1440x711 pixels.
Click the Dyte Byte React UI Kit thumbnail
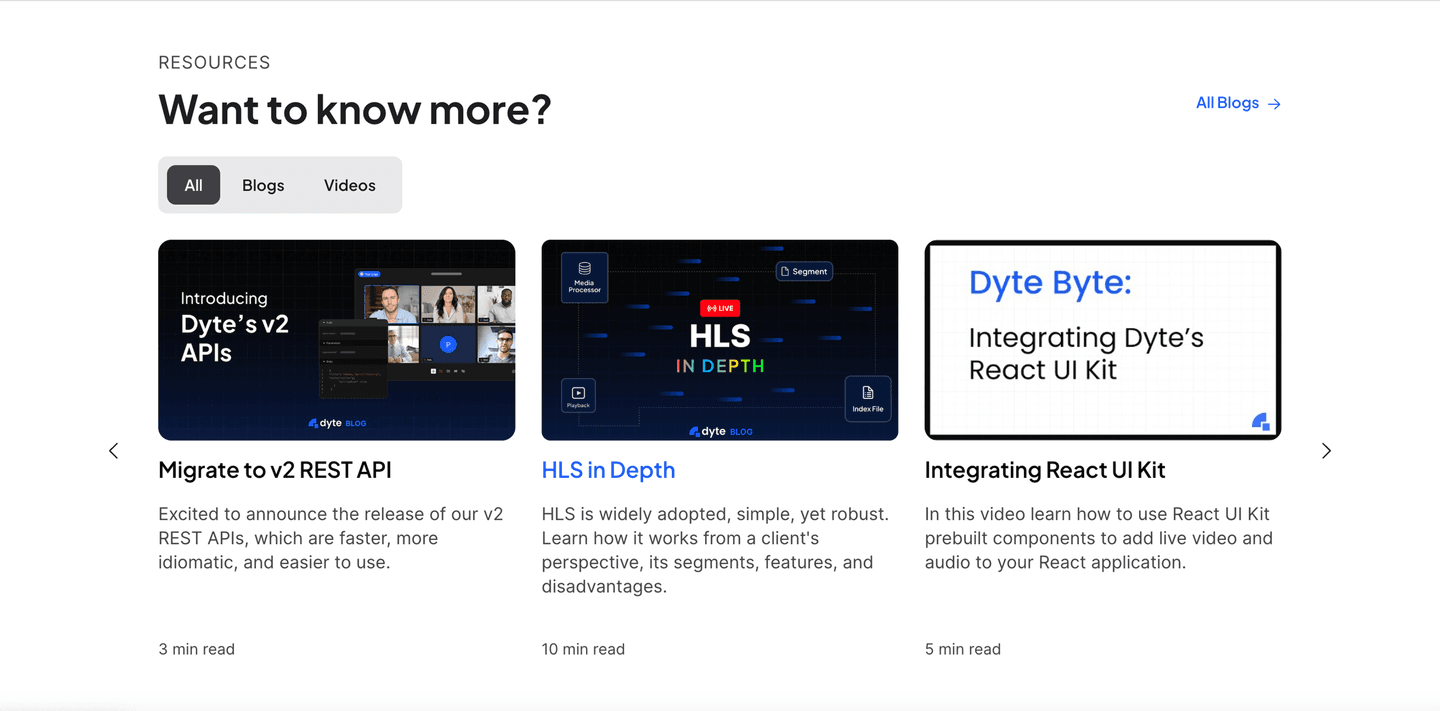tap(1103, 340)
